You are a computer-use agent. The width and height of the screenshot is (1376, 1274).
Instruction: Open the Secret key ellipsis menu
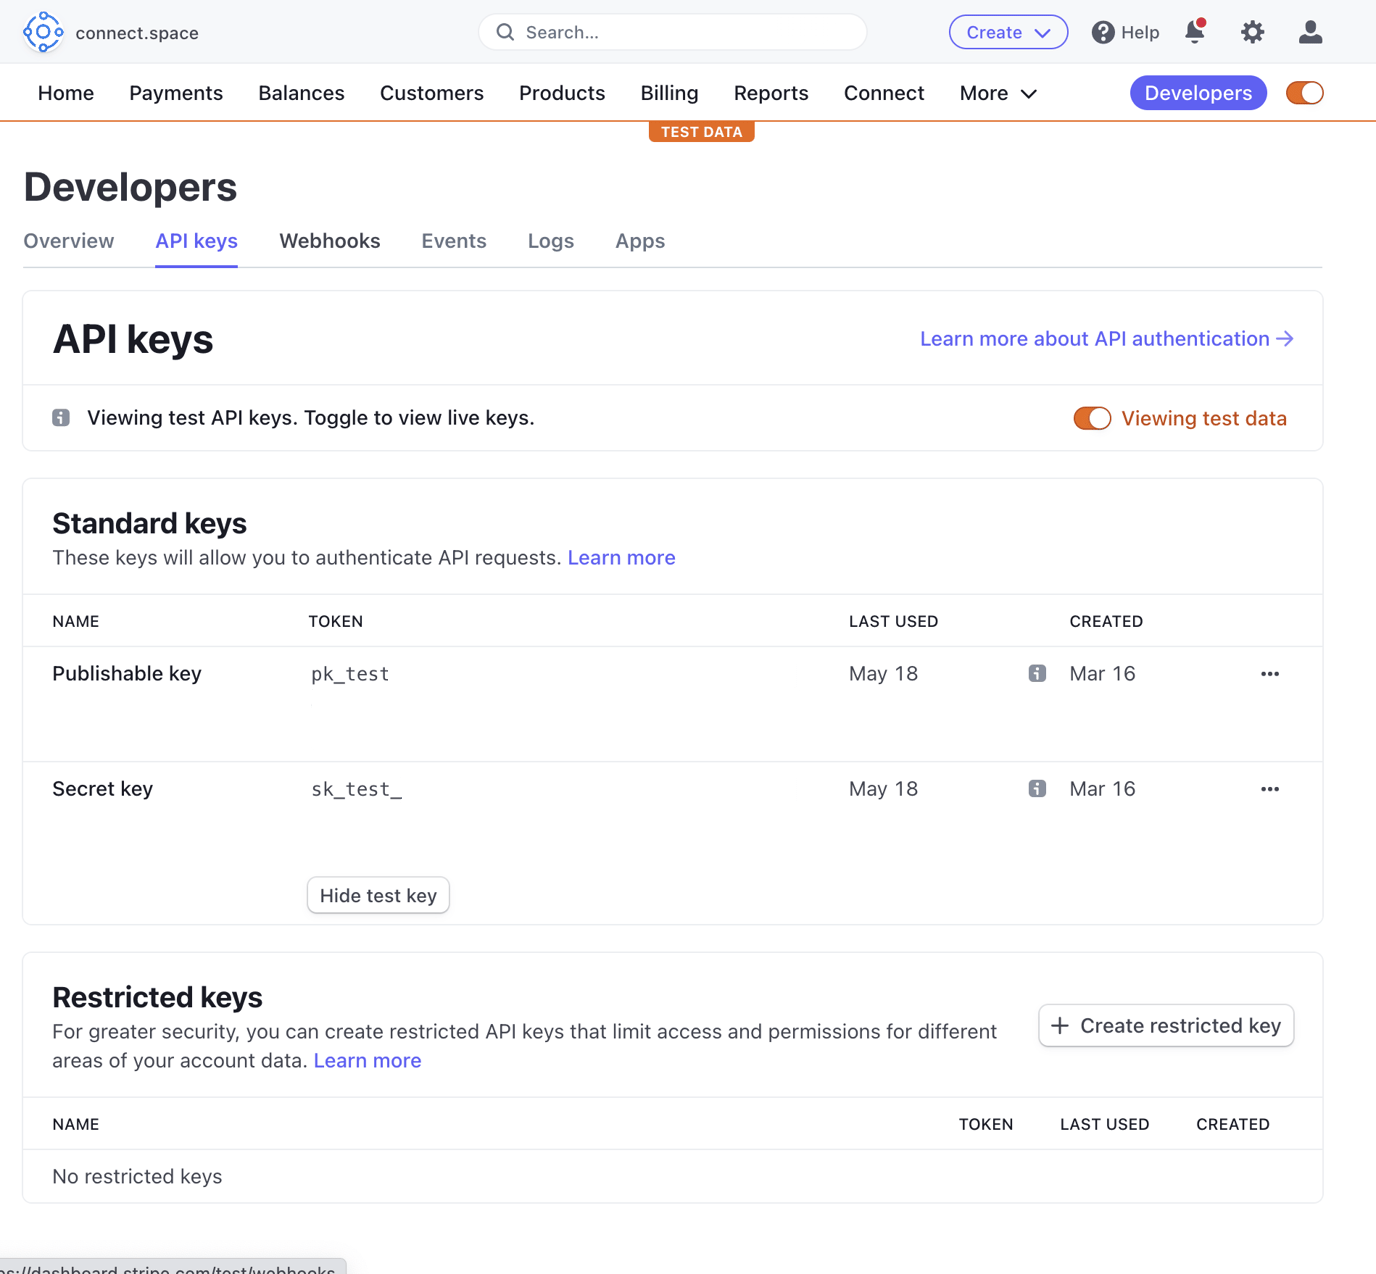click(x=1269, y=788)
